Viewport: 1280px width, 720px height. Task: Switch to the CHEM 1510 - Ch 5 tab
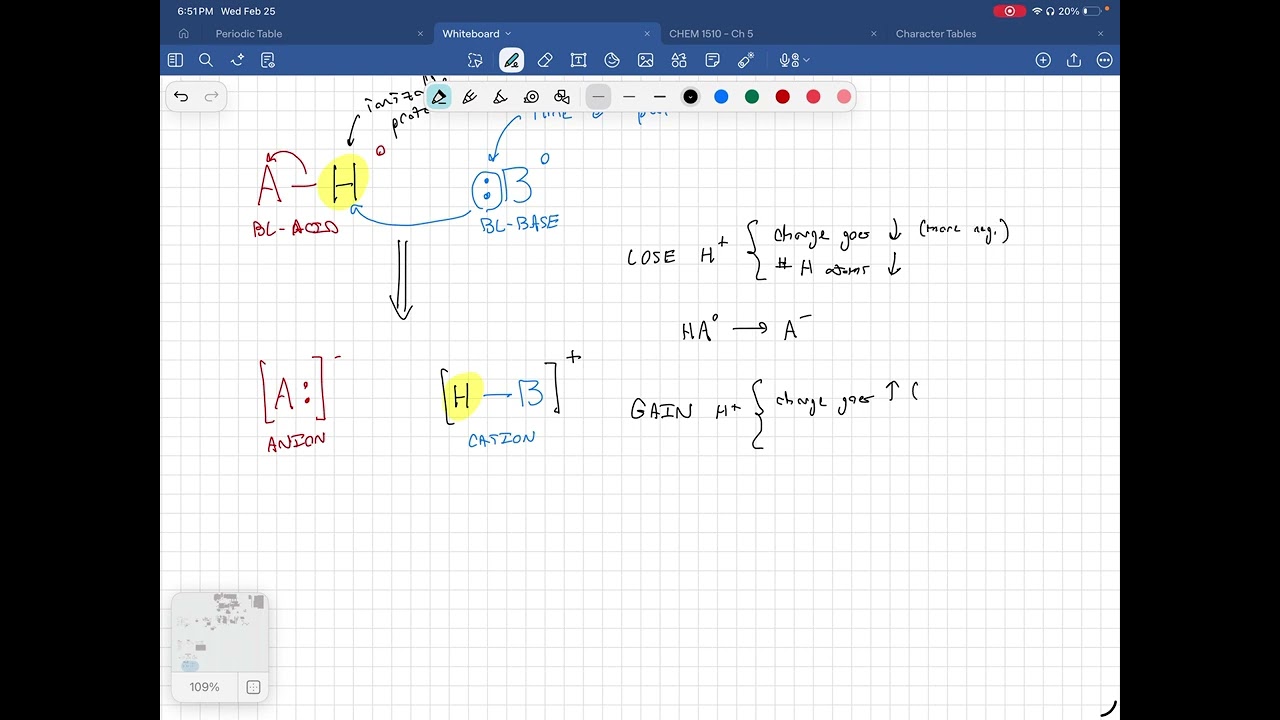[711, 34]
